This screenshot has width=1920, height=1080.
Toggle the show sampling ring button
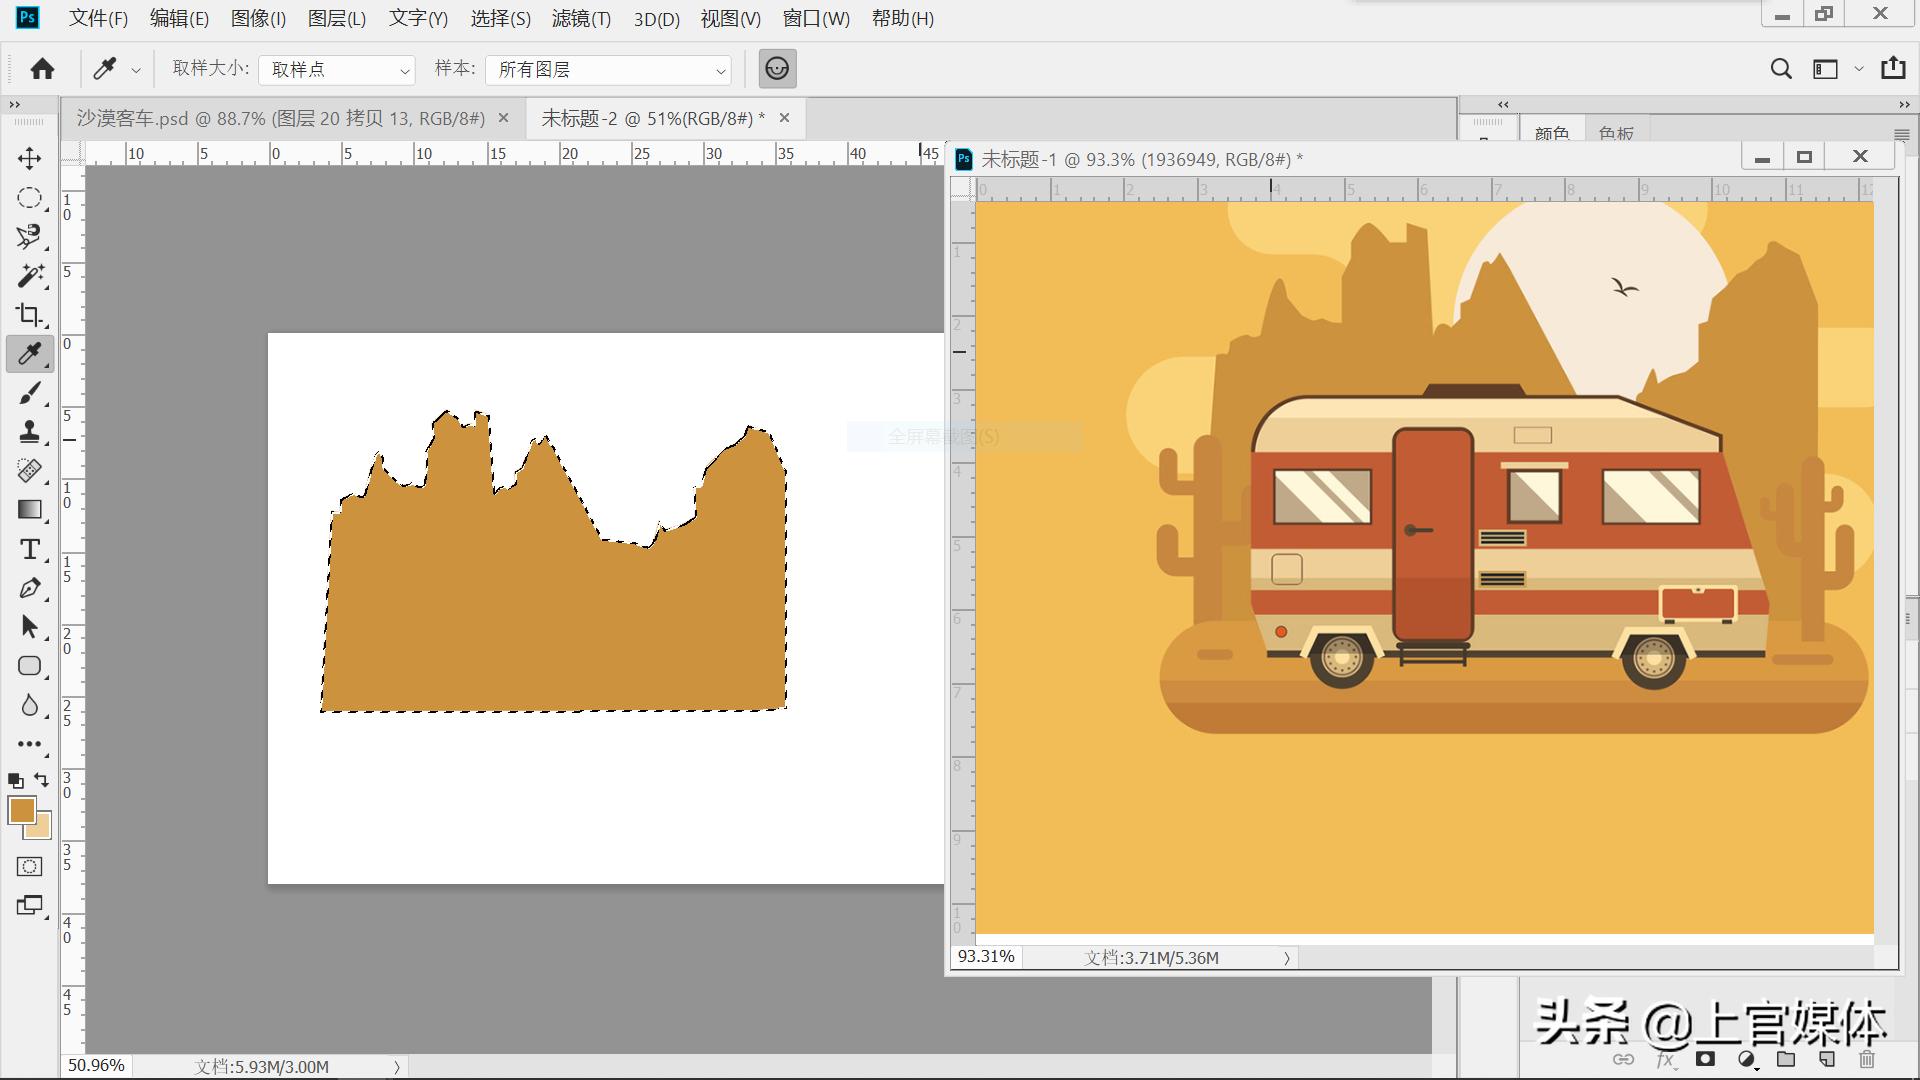[777, 69]
